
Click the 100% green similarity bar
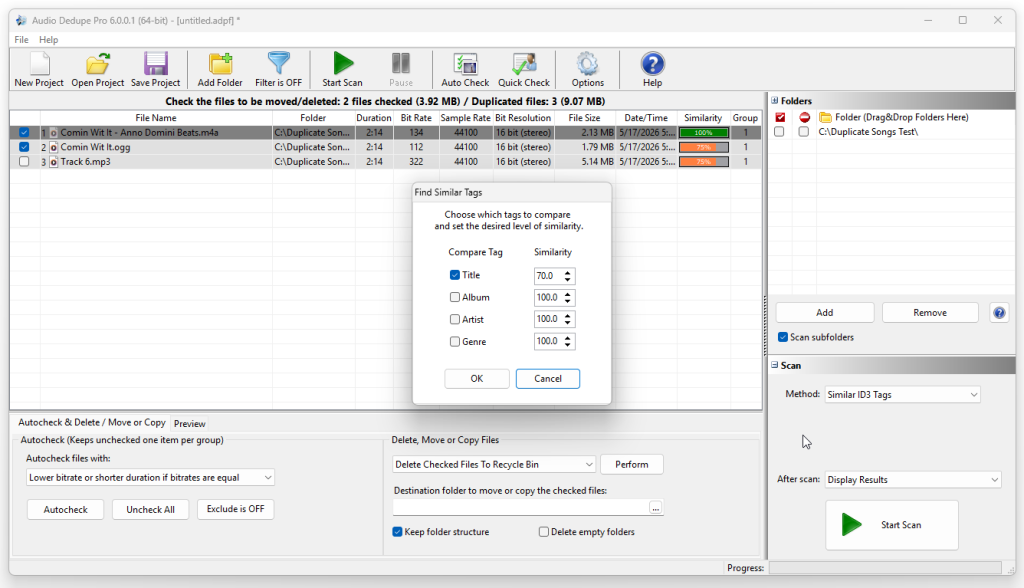[x=703, y=133]
